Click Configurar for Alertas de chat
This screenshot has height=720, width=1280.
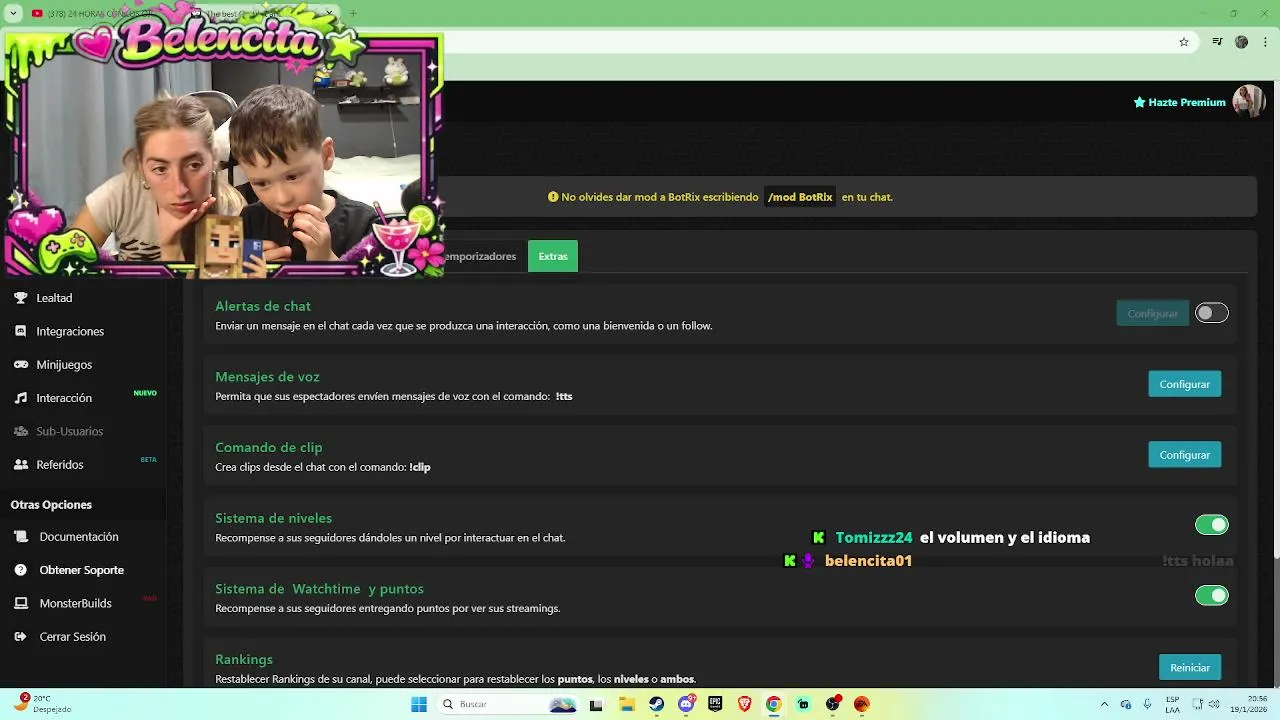1152,313
